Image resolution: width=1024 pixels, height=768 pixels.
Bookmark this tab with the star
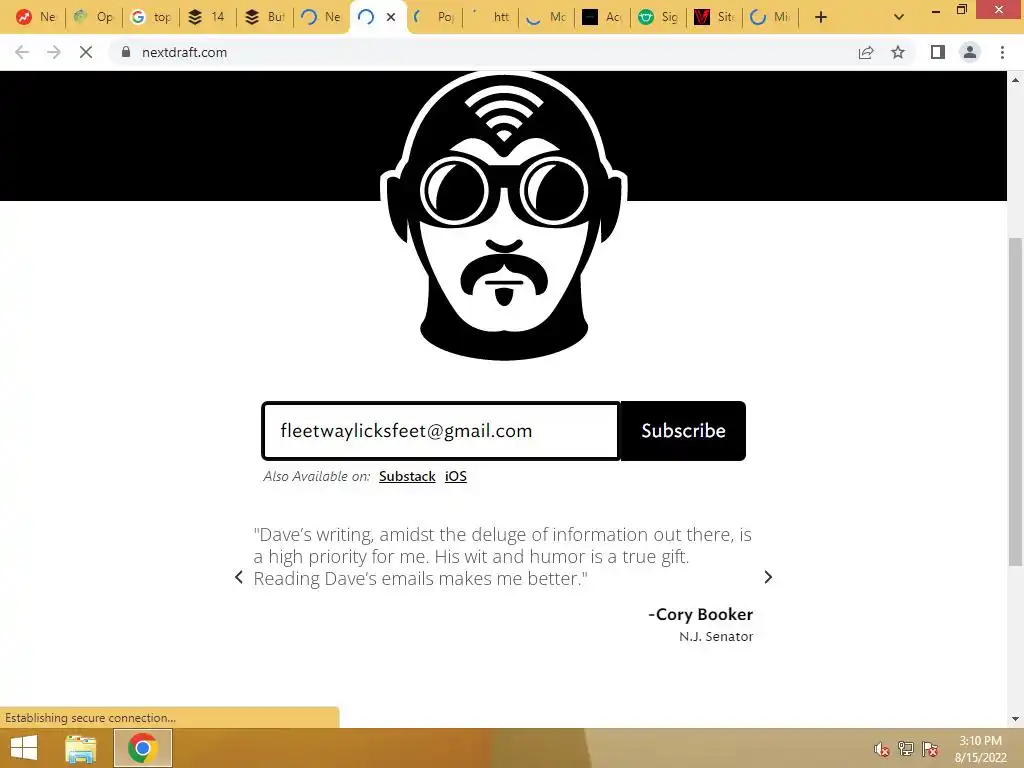pos(898,52)
